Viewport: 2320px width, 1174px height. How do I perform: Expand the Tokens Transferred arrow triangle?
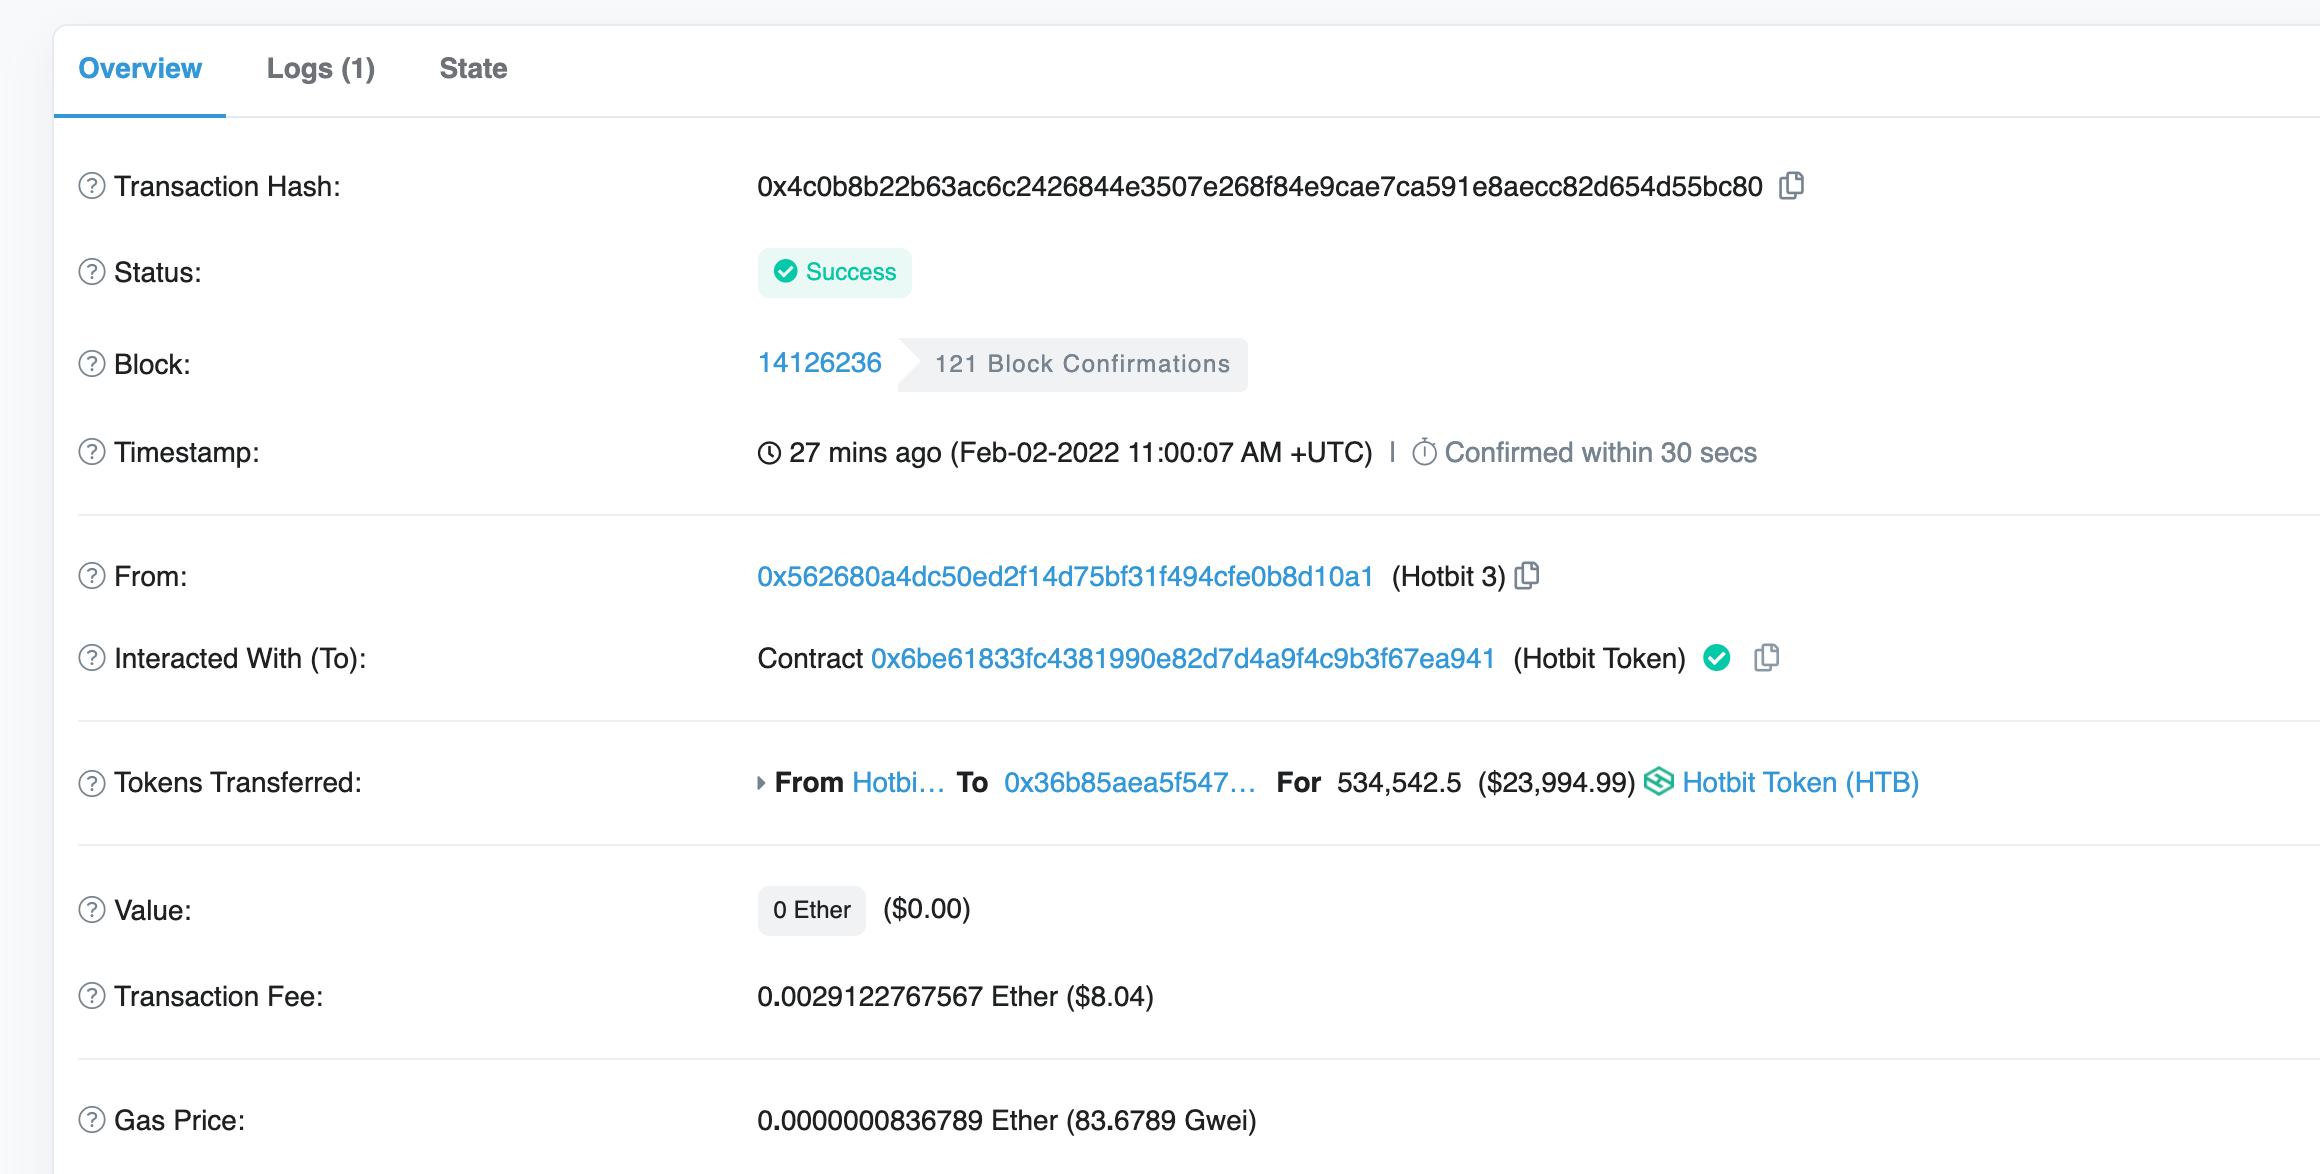761,783
